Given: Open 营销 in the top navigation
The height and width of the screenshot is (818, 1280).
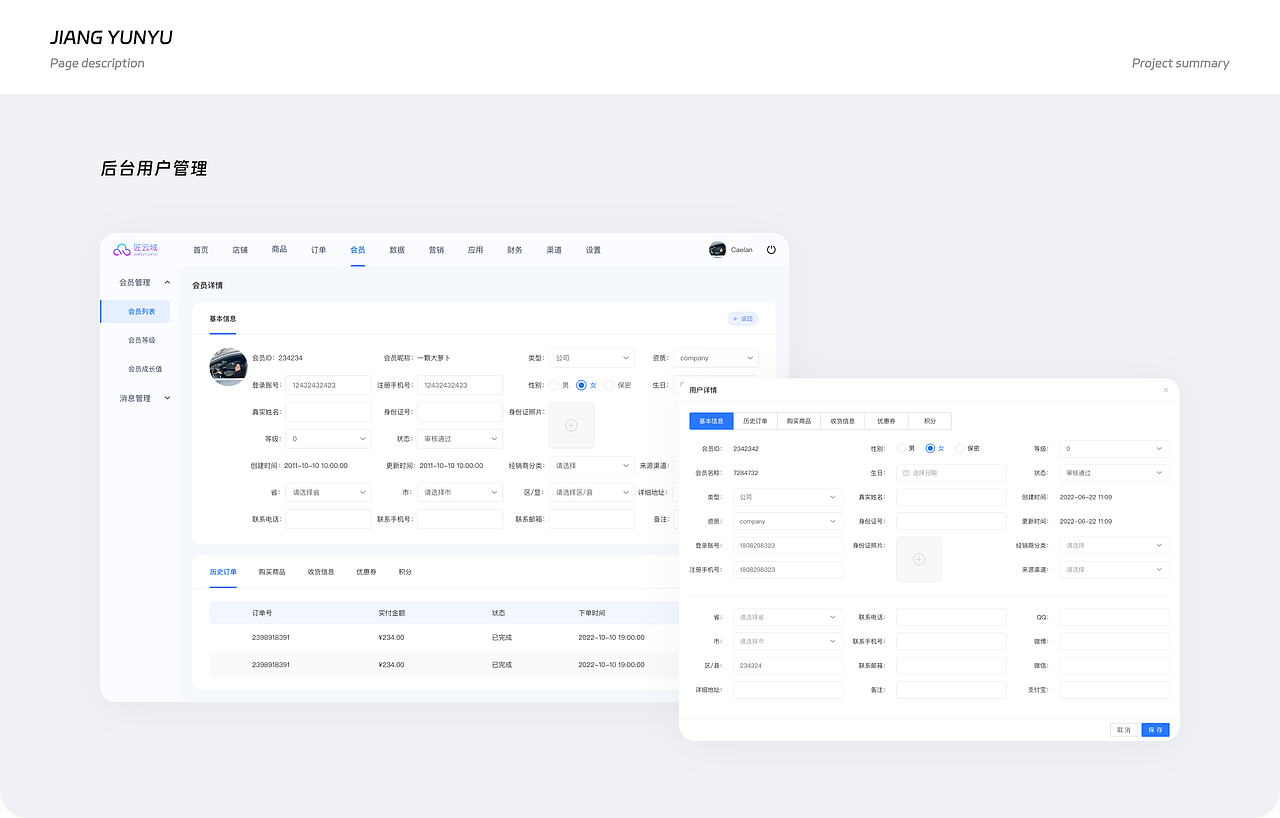Looking at the screenshot, I should pos(436,250).
